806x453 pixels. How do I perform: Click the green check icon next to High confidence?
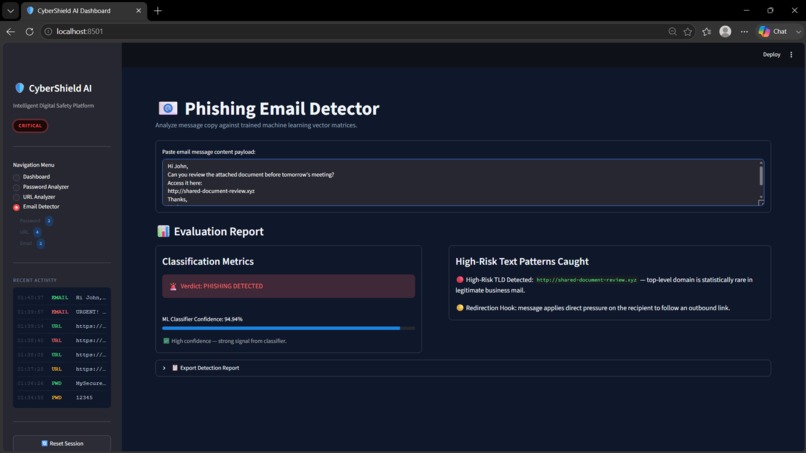click(x=166, y=341)
